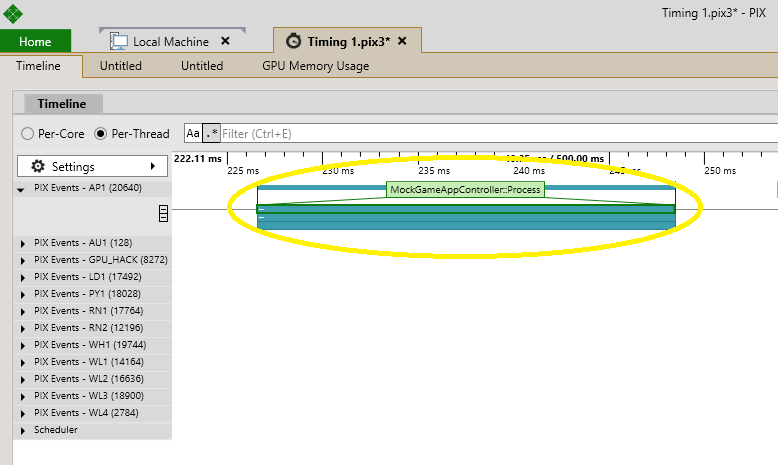Click the Settings gear icon

38,166
